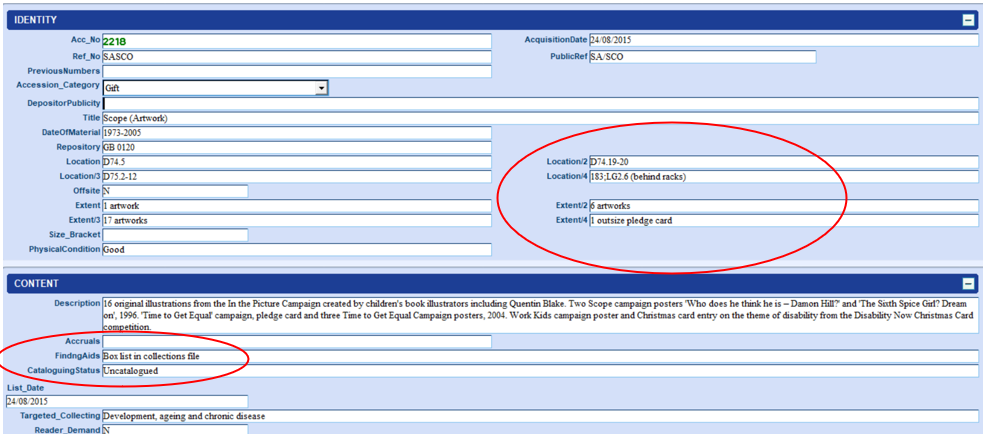Collapse the CONTENT section

967,283
